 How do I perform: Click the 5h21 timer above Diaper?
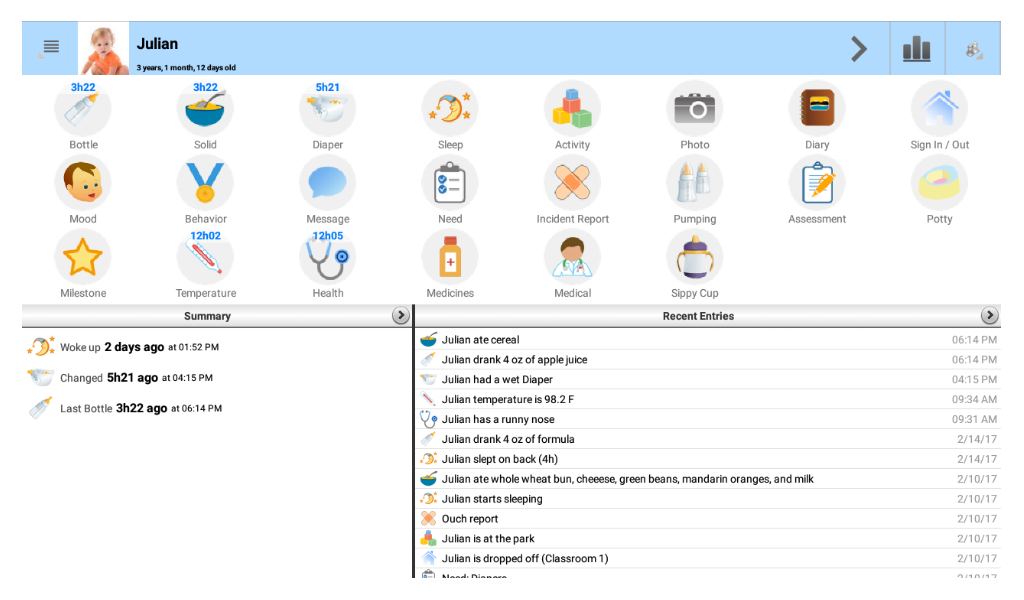tap(327, 87)
